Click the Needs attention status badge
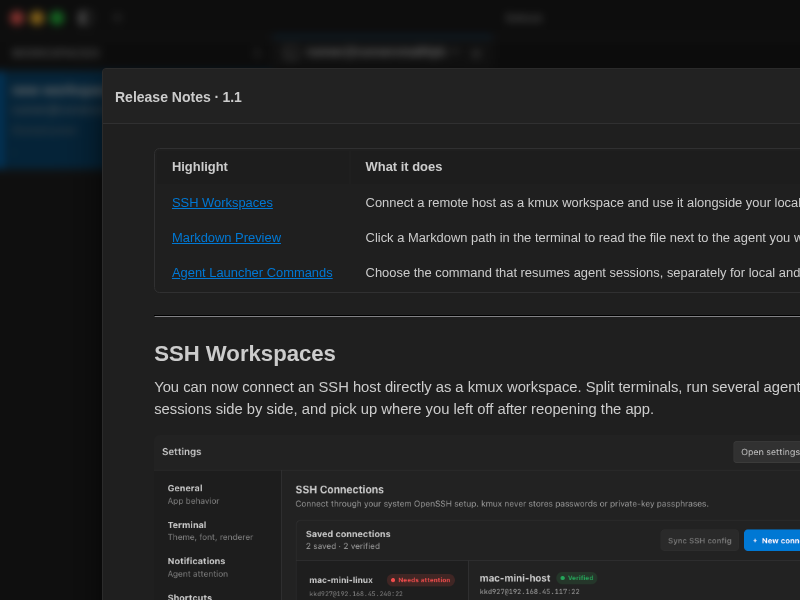 click(421, 580)
